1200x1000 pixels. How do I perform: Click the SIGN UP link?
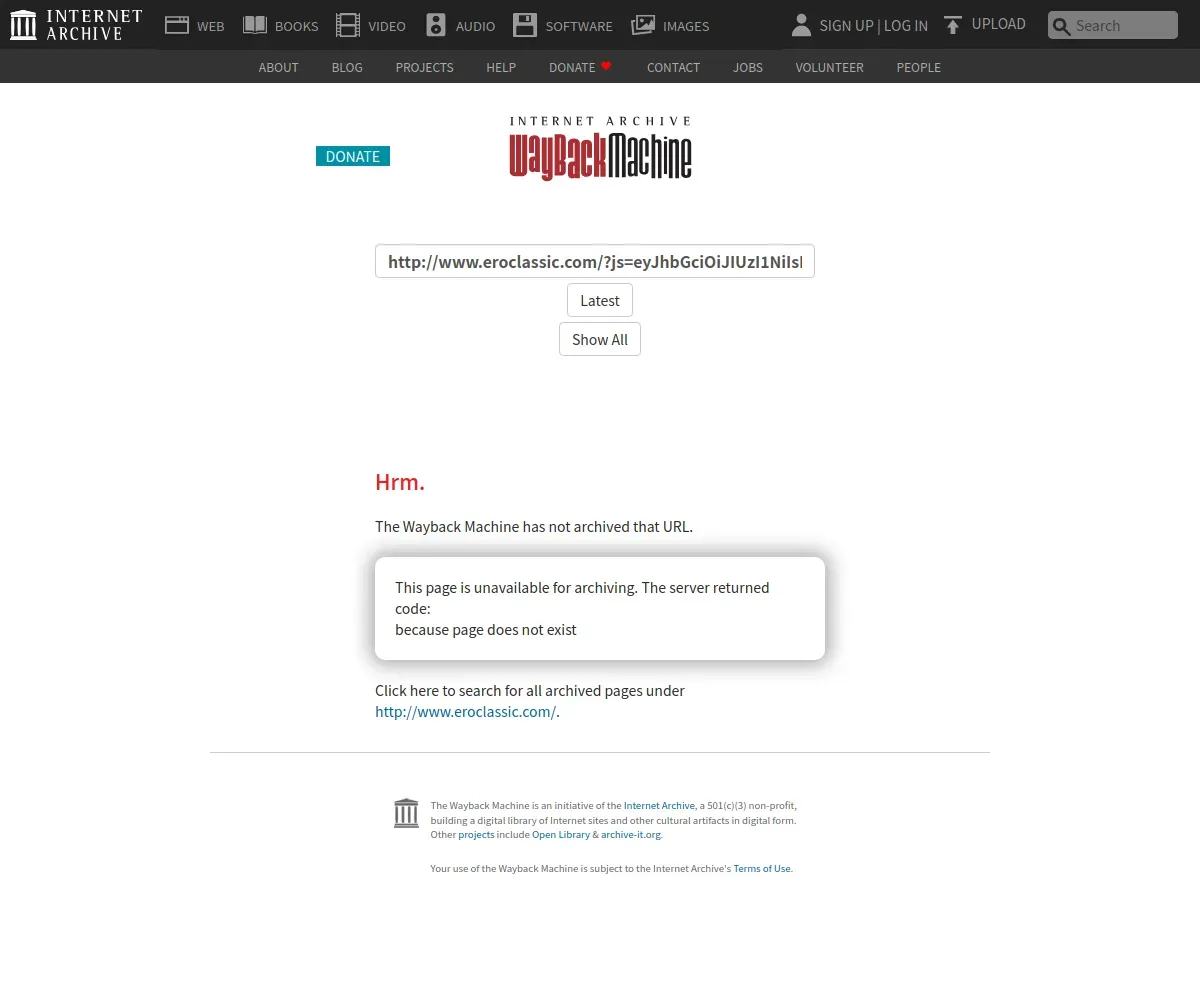pos(846,26)
